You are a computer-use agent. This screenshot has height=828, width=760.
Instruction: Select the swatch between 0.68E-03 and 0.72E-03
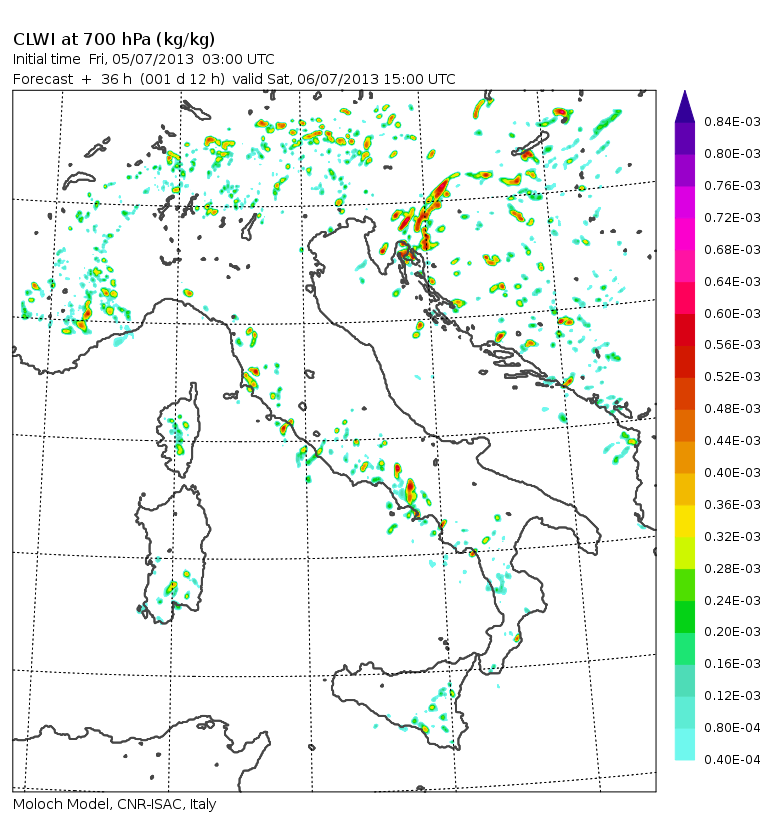(685, 234)
